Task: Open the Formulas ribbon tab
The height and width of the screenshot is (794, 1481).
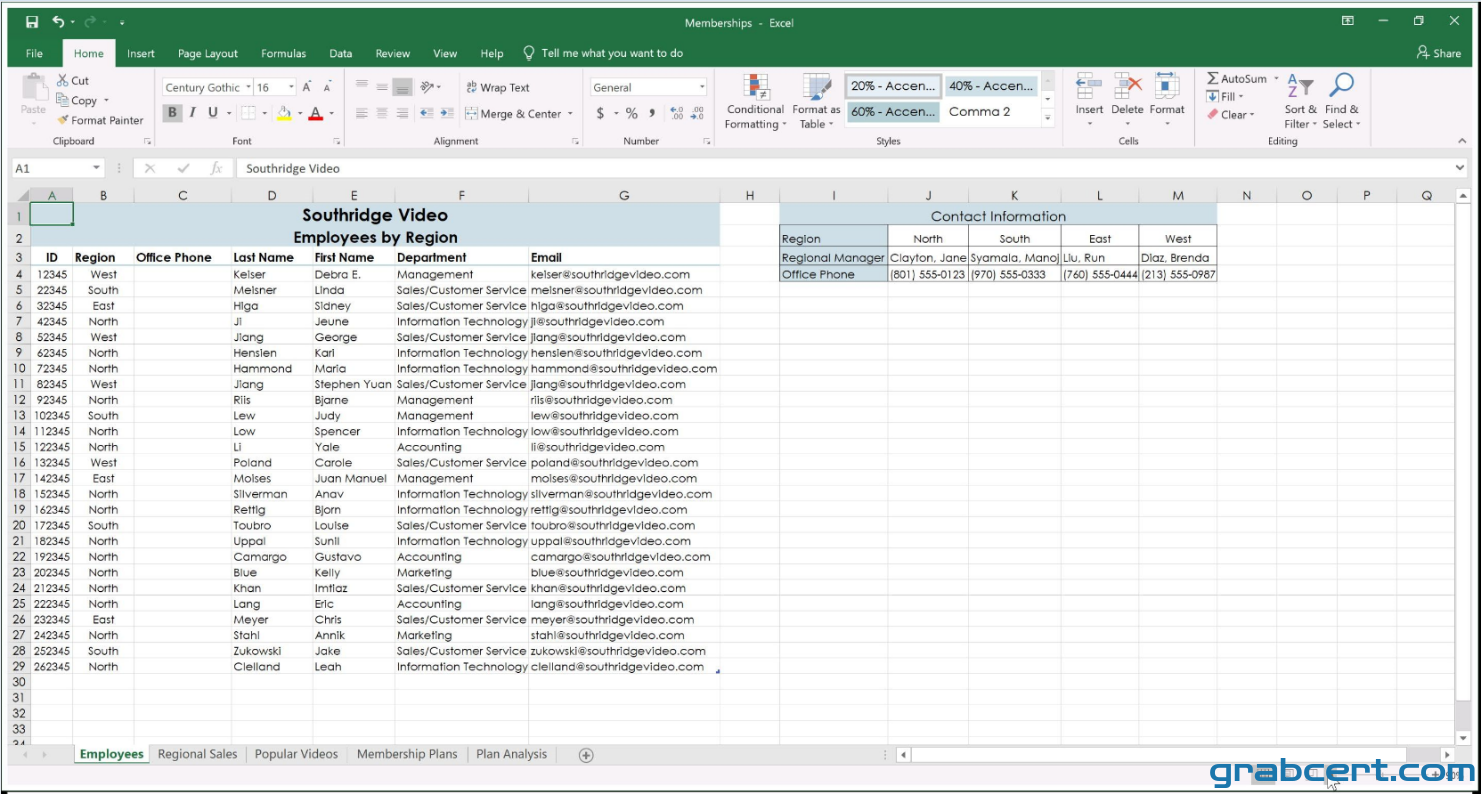Action: tap(284, 54)
